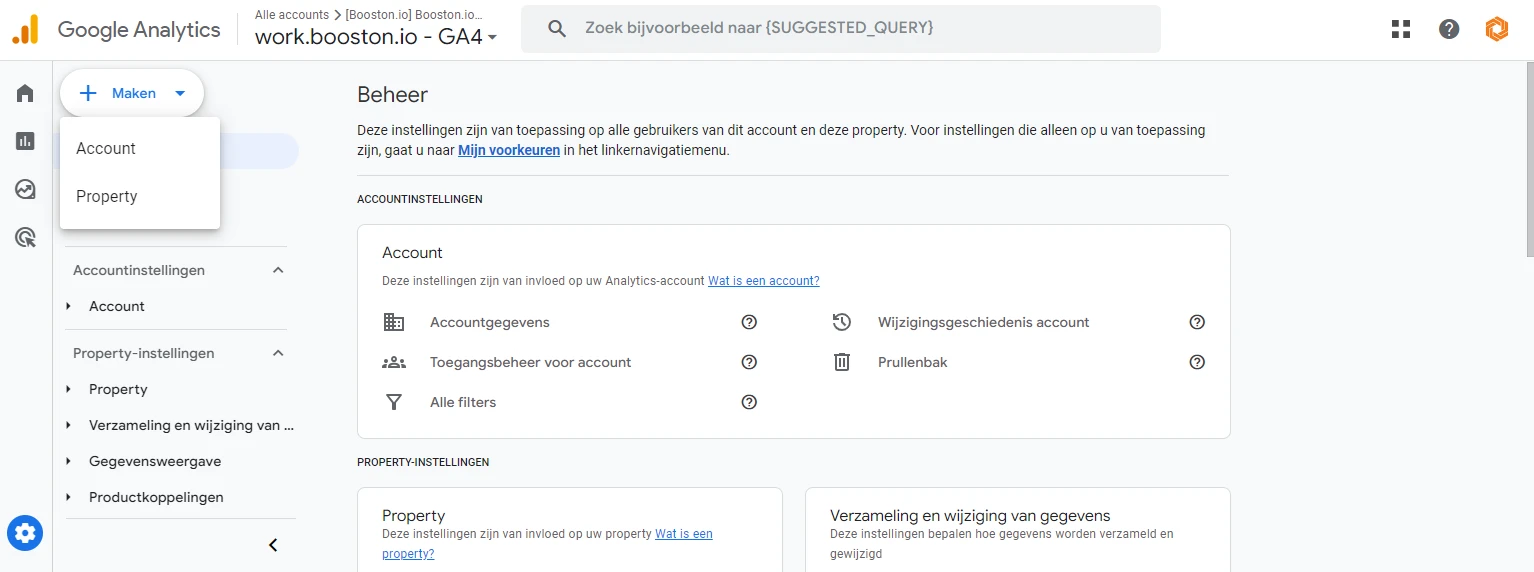1534x572 pixels.
Task: Follow the Mijn voorkeuren link
Action: coord(509,150)
